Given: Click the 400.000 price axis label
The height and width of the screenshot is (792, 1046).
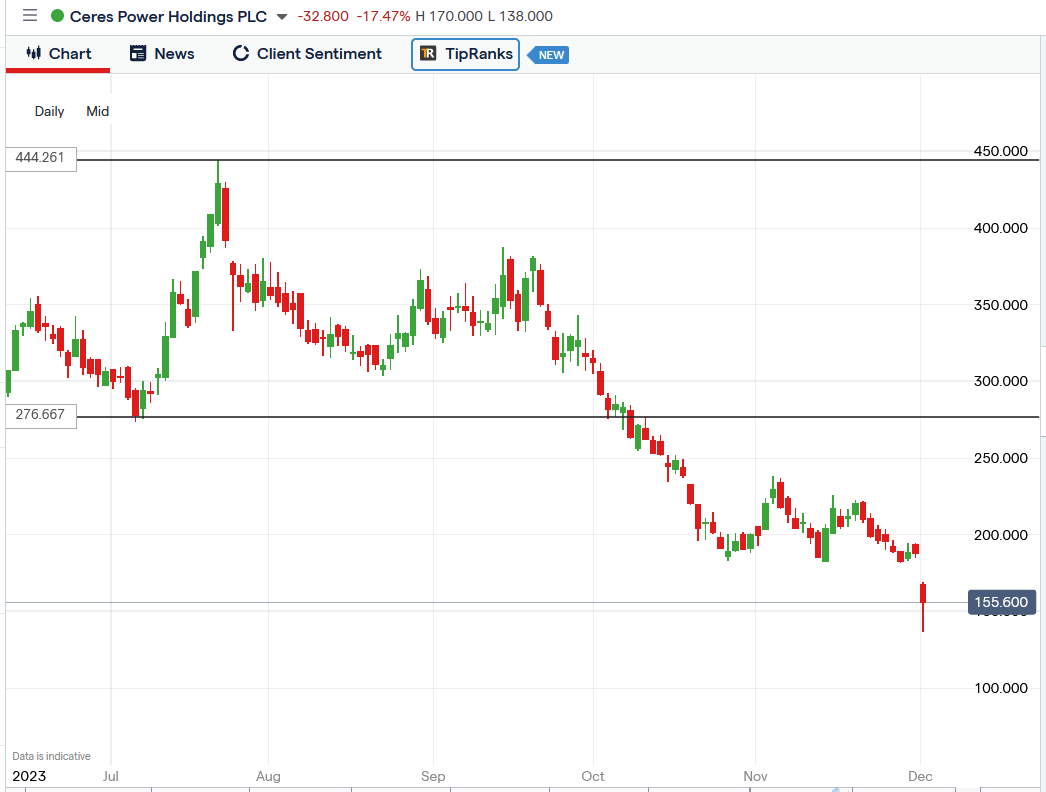Looking at the screenshot, I should tap(1001, 228).
